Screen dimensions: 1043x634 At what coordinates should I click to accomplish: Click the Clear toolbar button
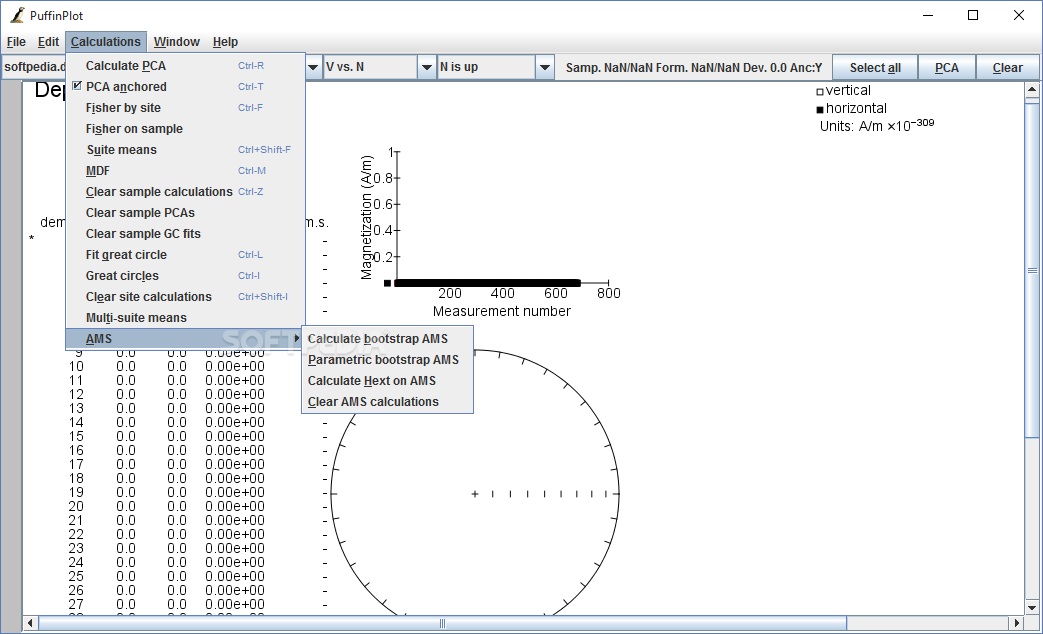tap(1007, 68)
